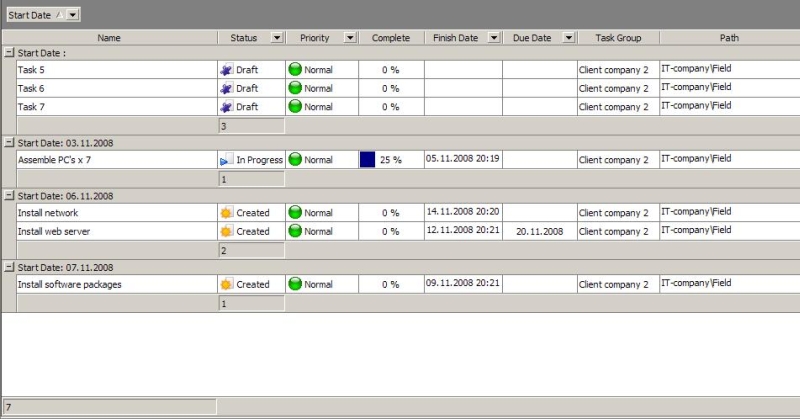Viewport: 800px width, 419px height.
Task: Open the Start Date grouping dropdown arrow
Action: coord(73,15)
